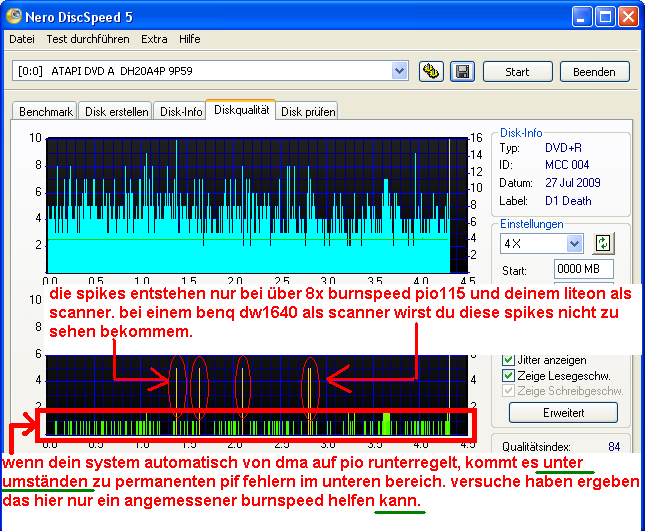Image resolution: width=645 pixels, height=531 pixels.
Task: Toggle the Jitter anzeigen checkbox
Action: (x=508, y=359)
